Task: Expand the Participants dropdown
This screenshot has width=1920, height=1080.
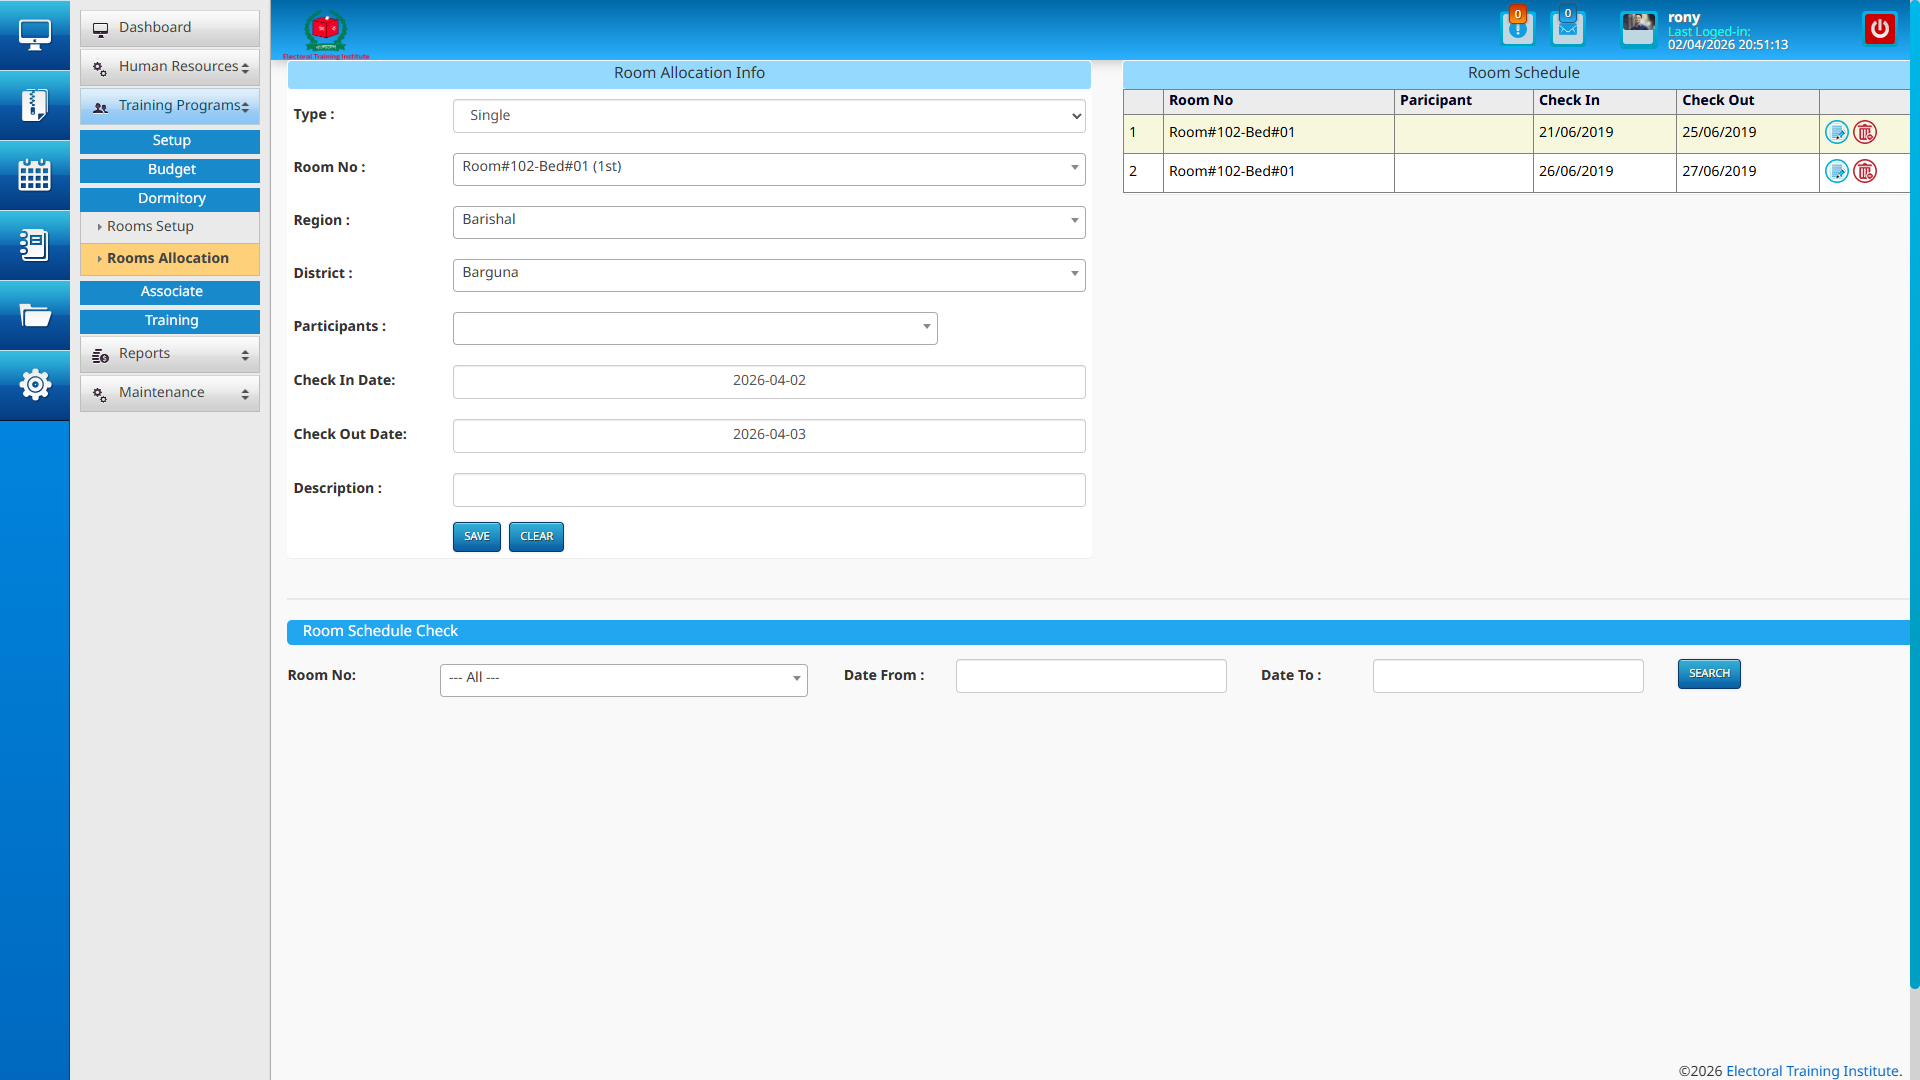Action: click(695, 328)
